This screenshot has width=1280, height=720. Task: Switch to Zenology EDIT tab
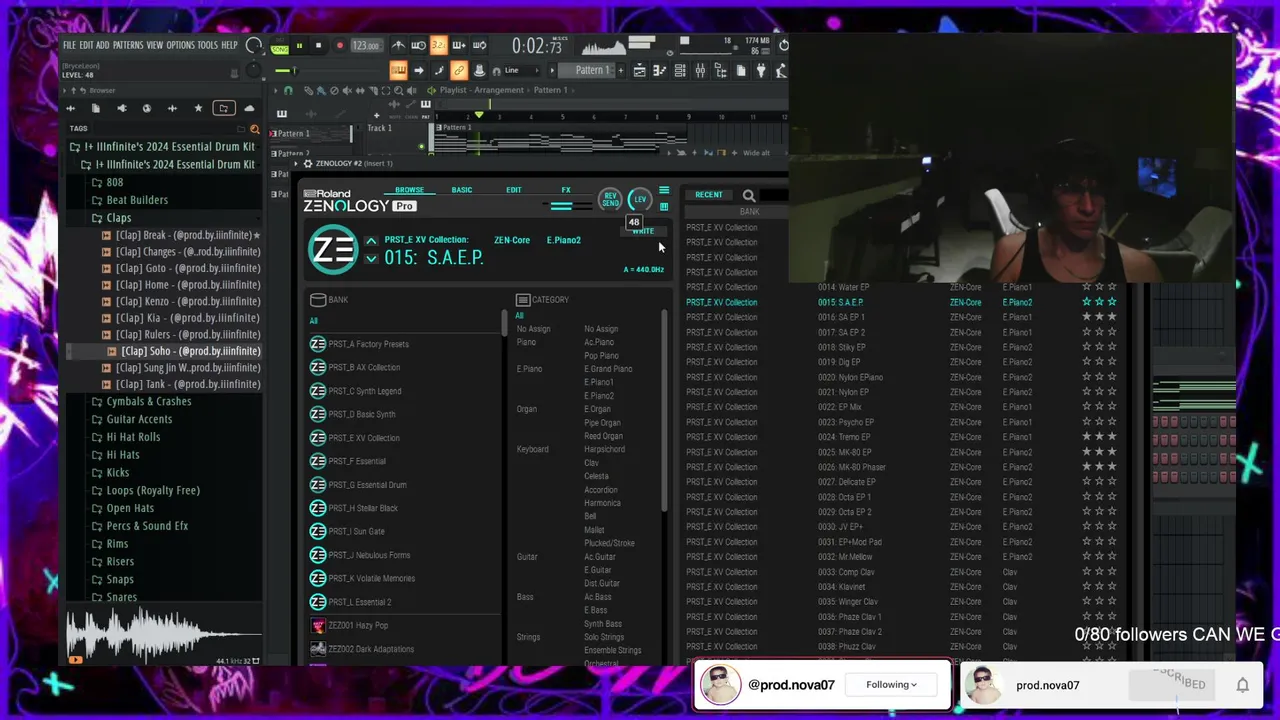[x=513, y=190]
